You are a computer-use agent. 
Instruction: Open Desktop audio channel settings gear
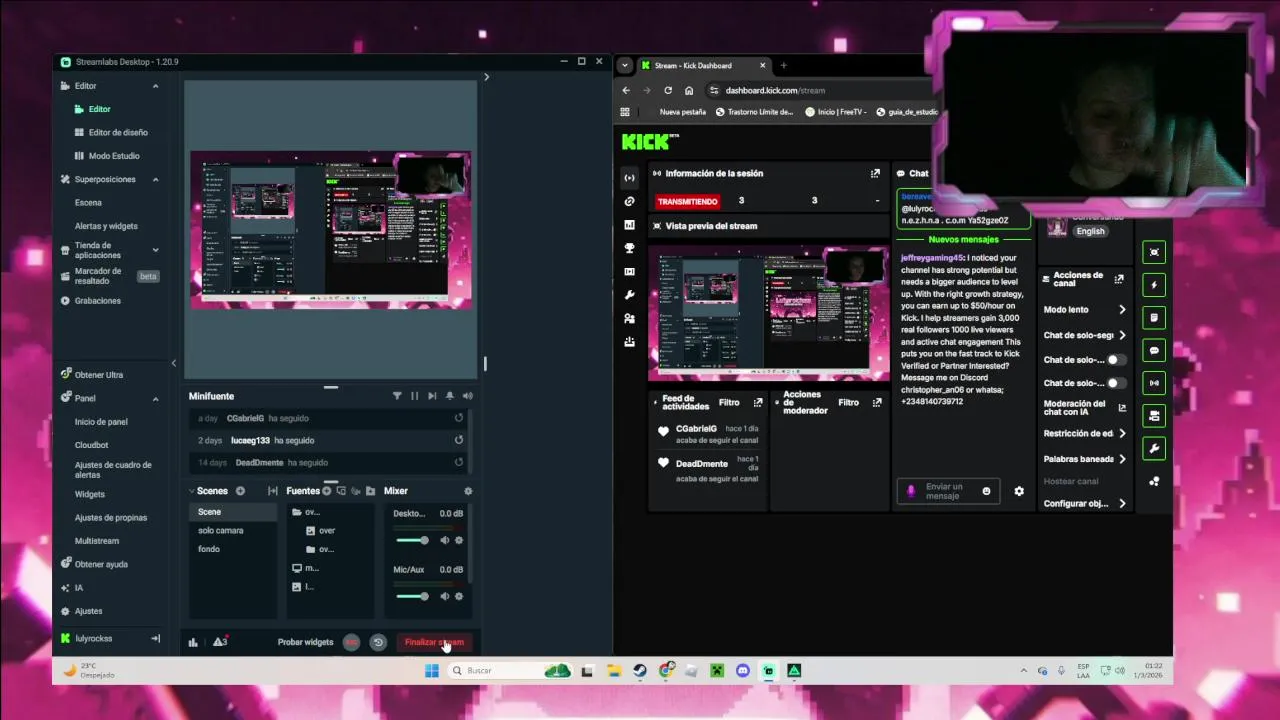459,540
